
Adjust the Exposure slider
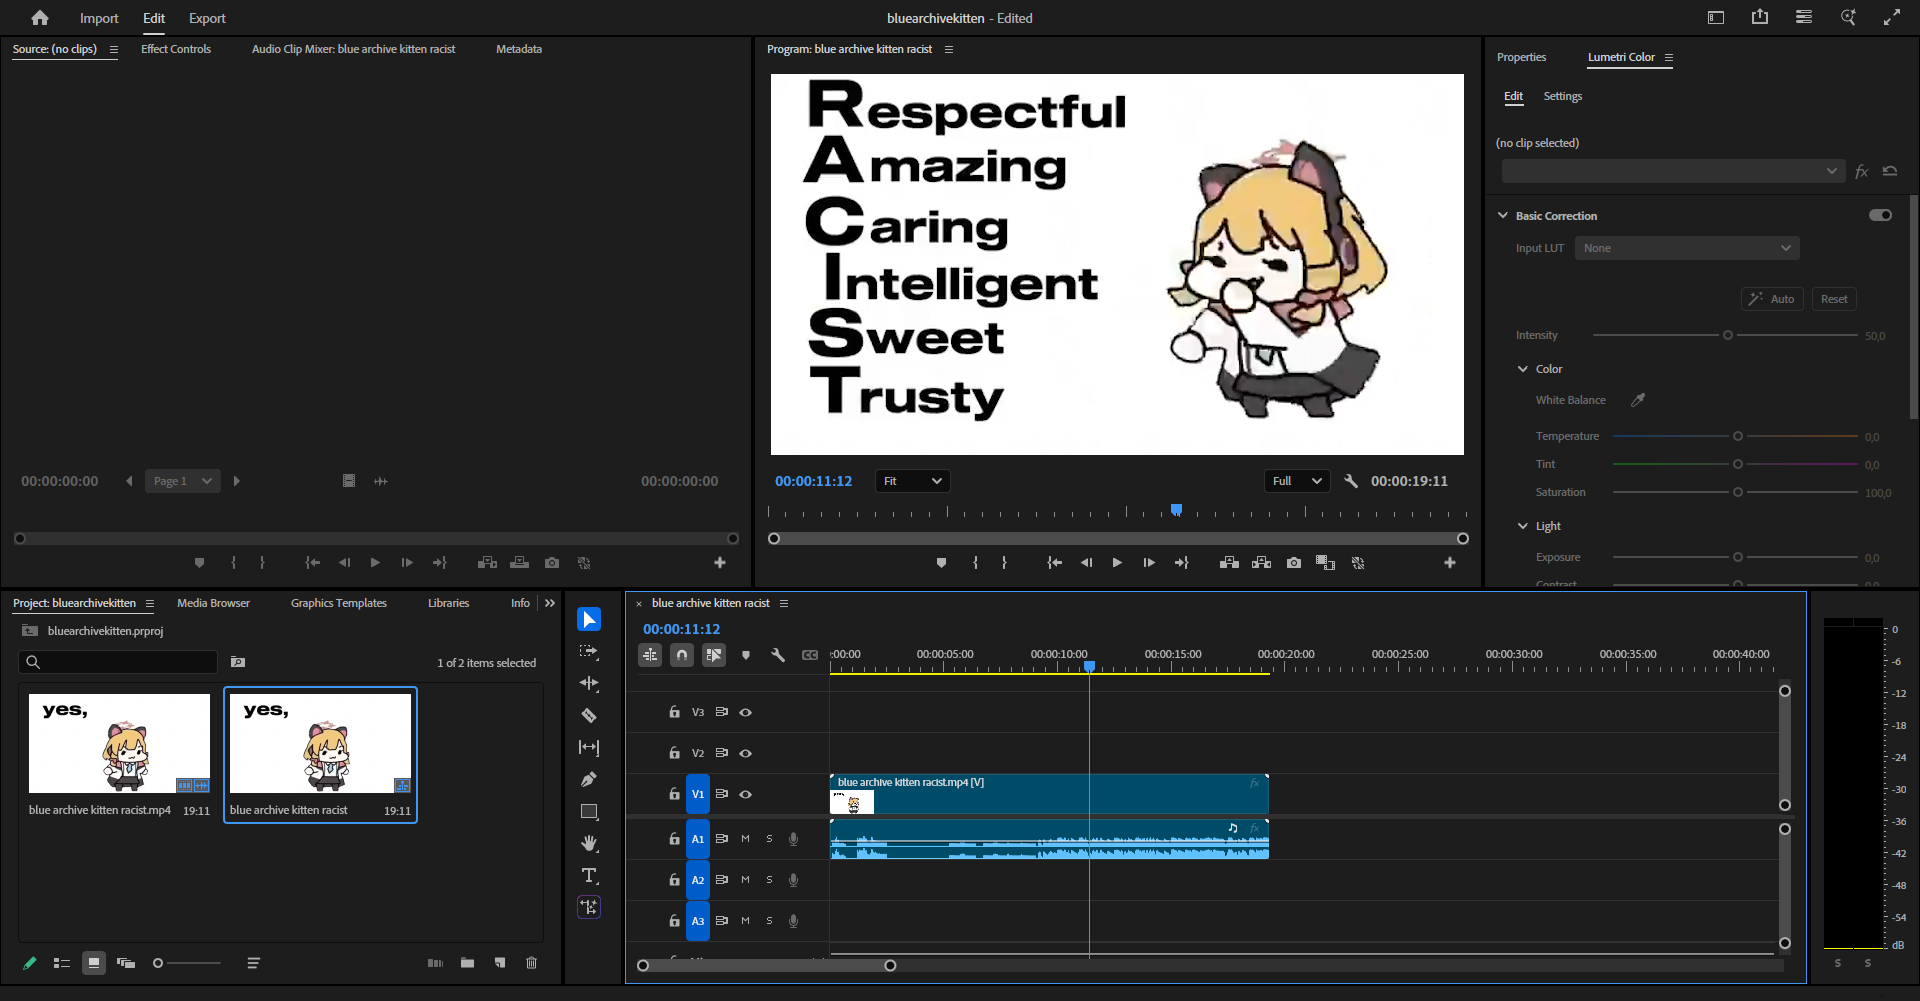coord(1736,557)
